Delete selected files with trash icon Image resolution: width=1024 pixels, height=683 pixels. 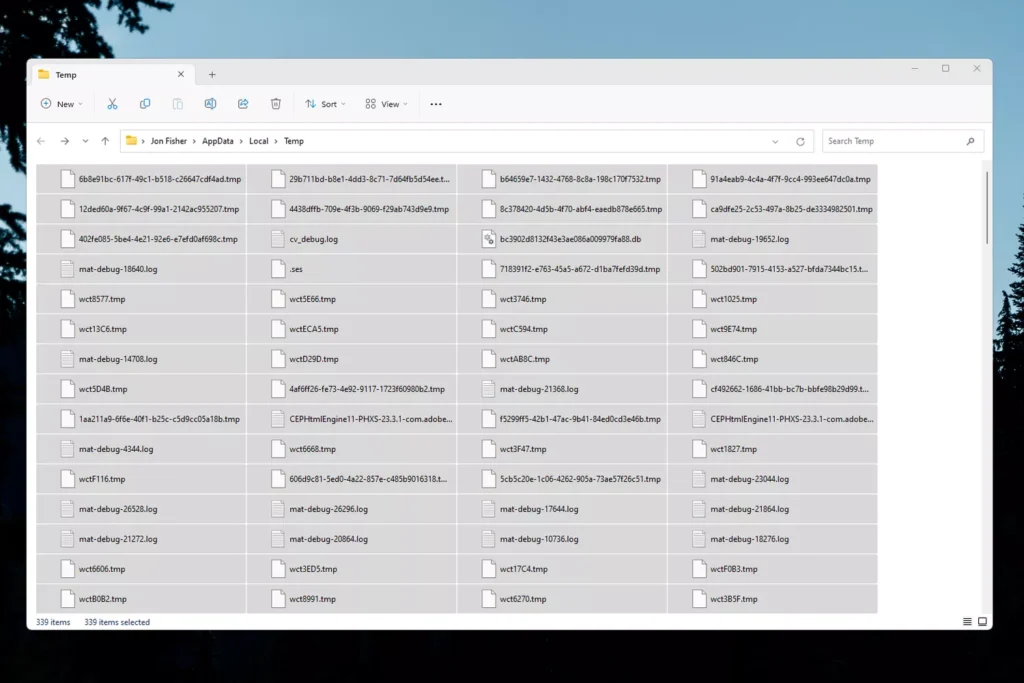[276, 104]
